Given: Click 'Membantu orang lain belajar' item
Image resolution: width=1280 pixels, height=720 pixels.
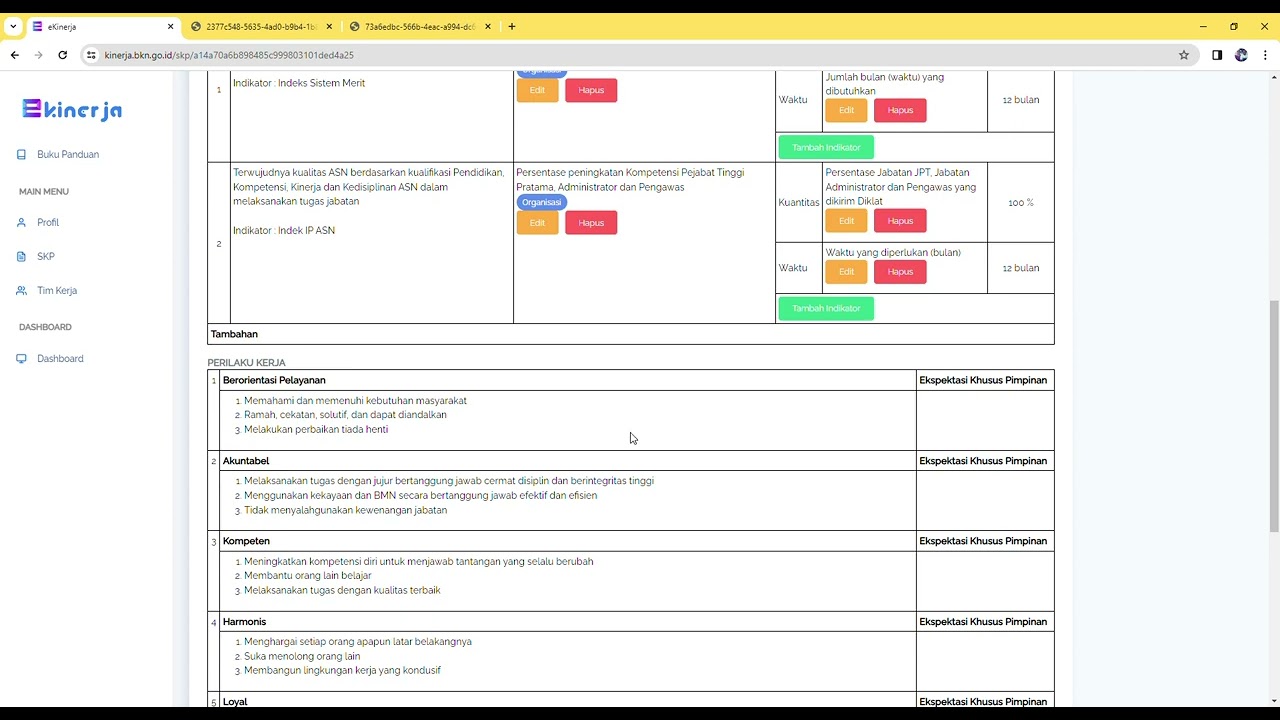Looking at the screenshot, I should tap(308, 576).
